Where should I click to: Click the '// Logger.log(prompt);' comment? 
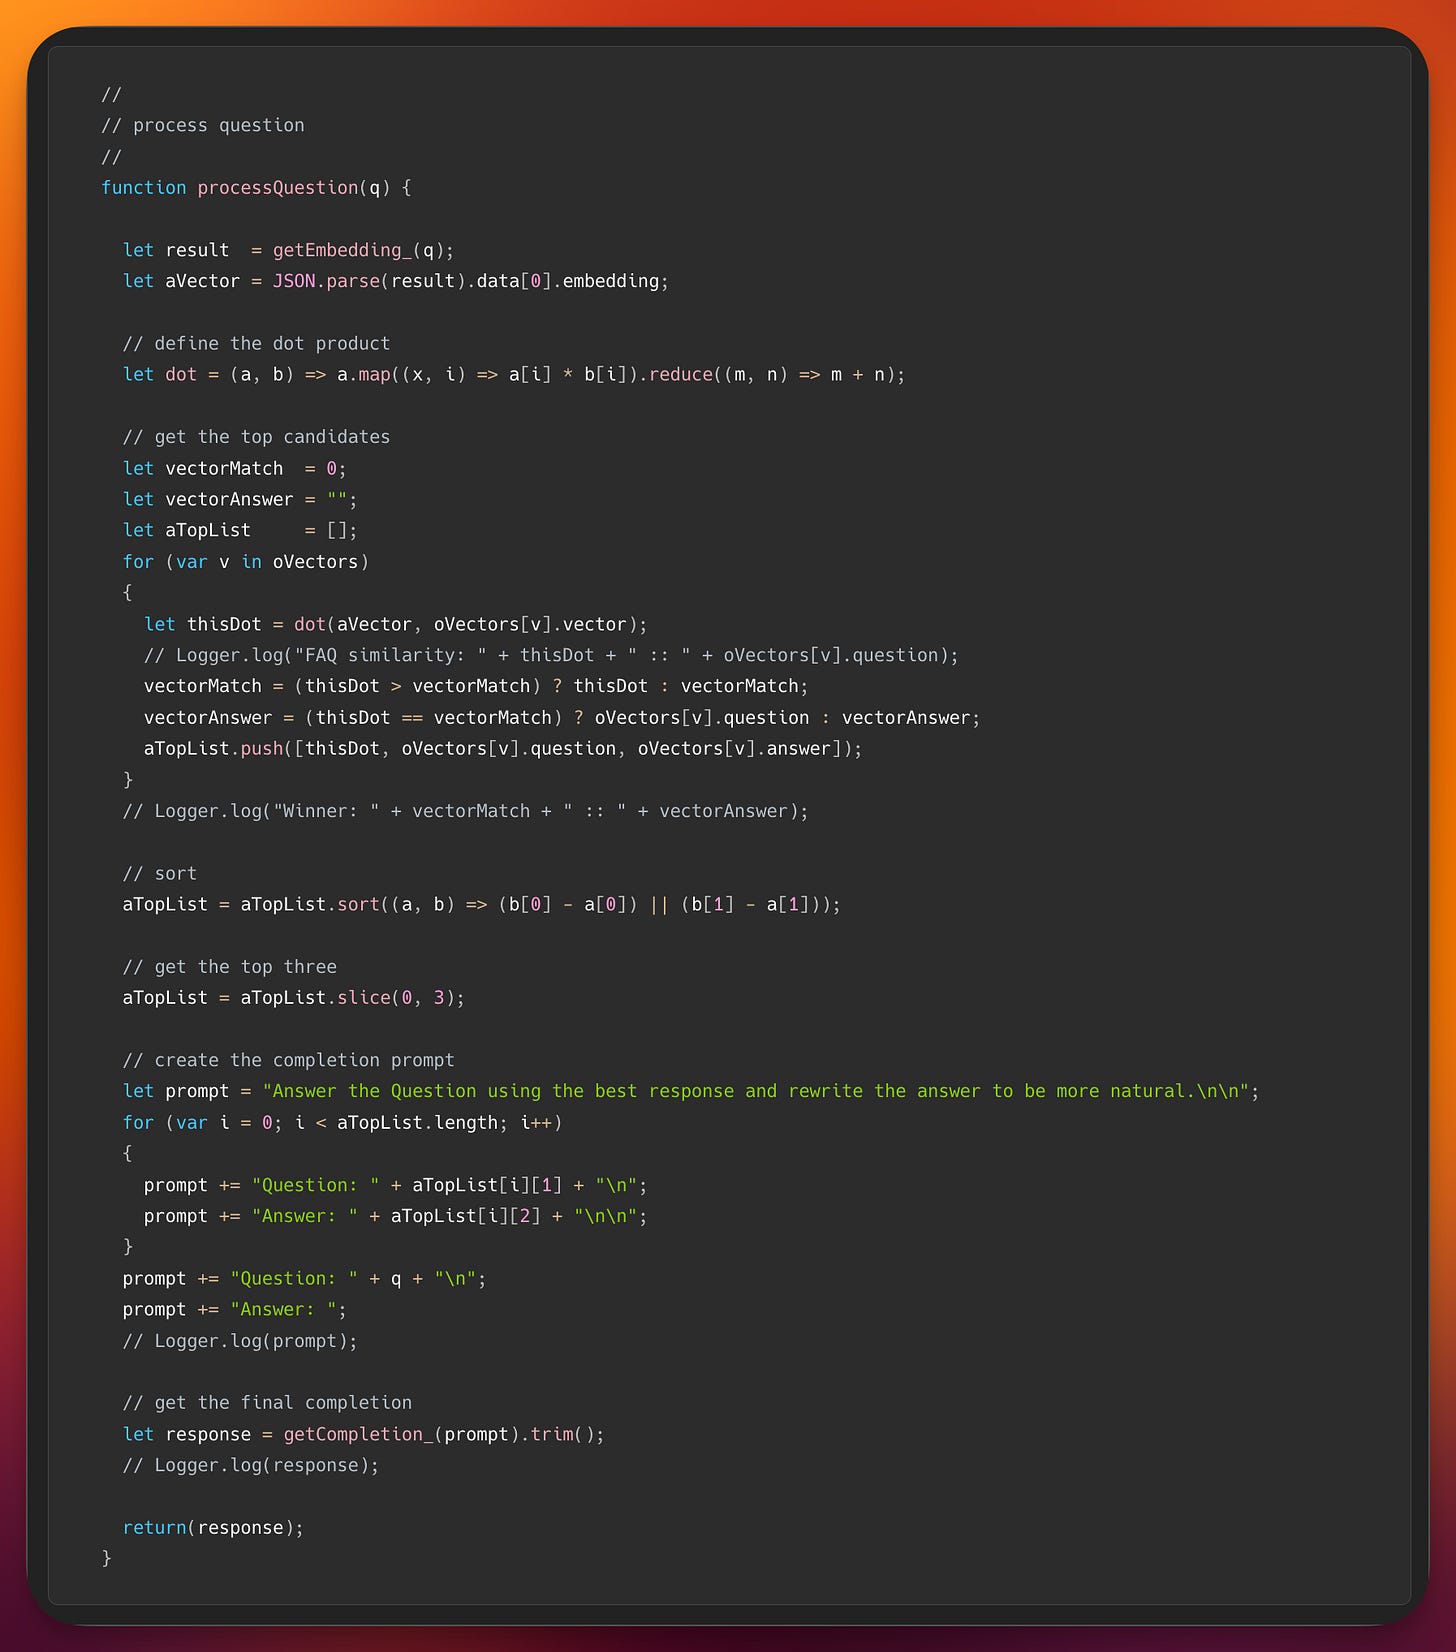click(240, 1341)
